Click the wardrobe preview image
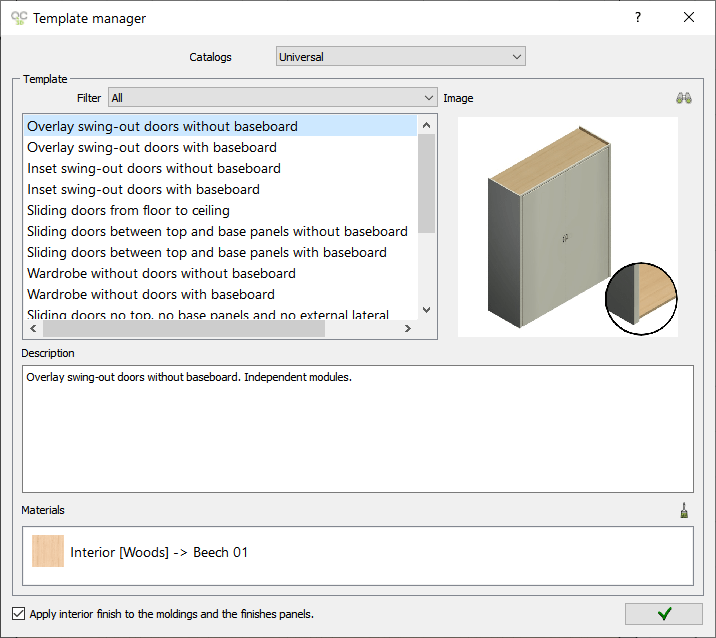The height and width of the screenshot is (638, 716). 568,227
